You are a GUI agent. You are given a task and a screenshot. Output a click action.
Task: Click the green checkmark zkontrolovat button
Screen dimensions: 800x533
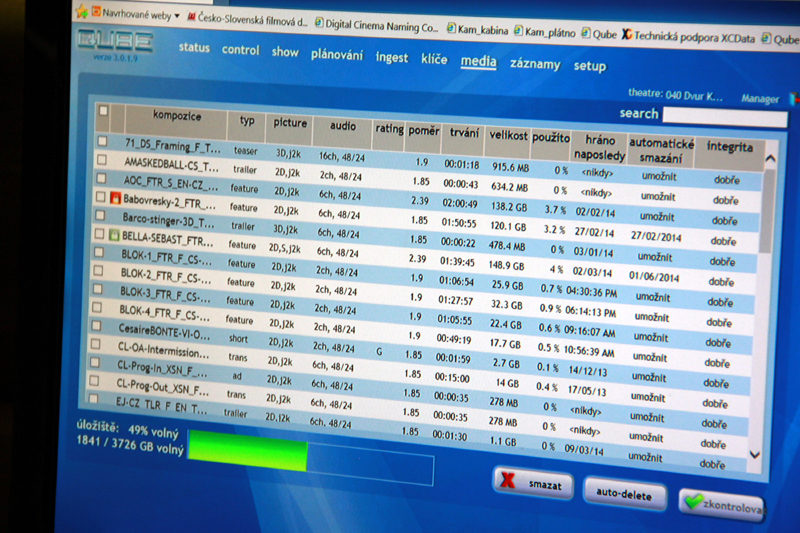pos(719,504)
